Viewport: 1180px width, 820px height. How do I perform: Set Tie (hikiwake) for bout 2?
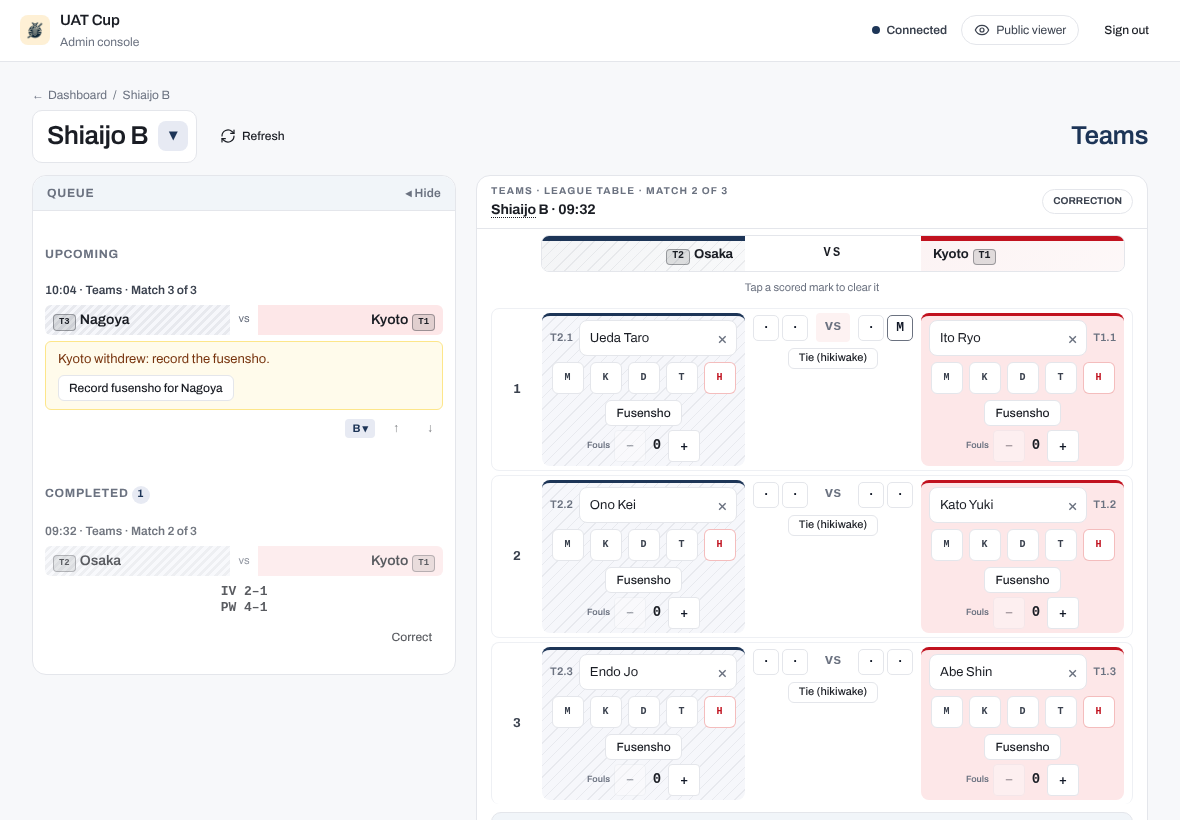click(832, 524)
